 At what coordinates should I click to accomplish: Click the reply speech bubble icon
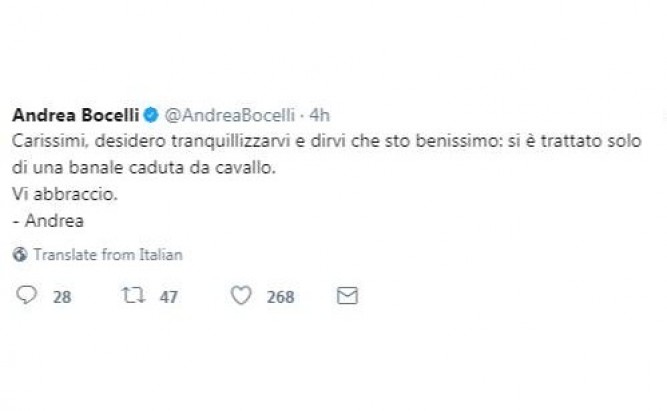pyautogui.click(x=27, y=296)
